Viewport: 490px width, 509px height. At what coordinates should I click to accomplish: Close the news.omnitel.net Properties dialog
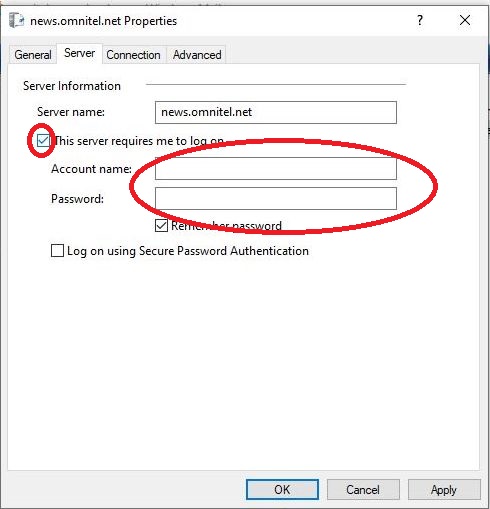click(x=465, y=21)
